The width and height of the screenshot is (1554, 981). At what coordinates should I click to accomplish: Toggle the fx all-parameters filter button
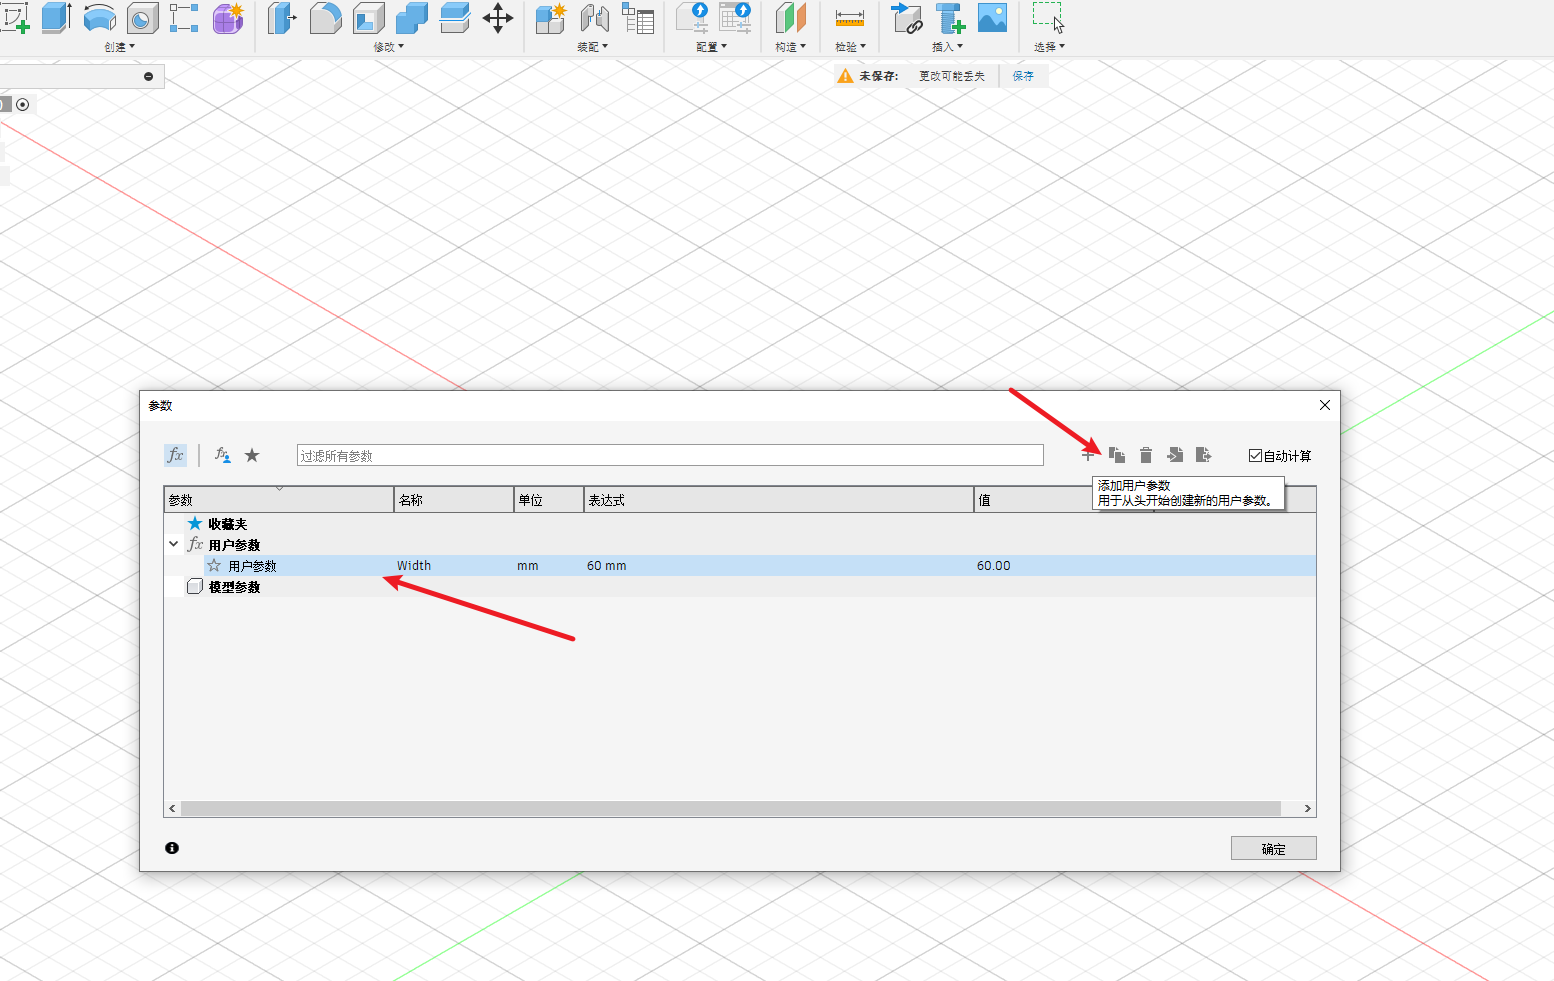(x=175, y=456)
